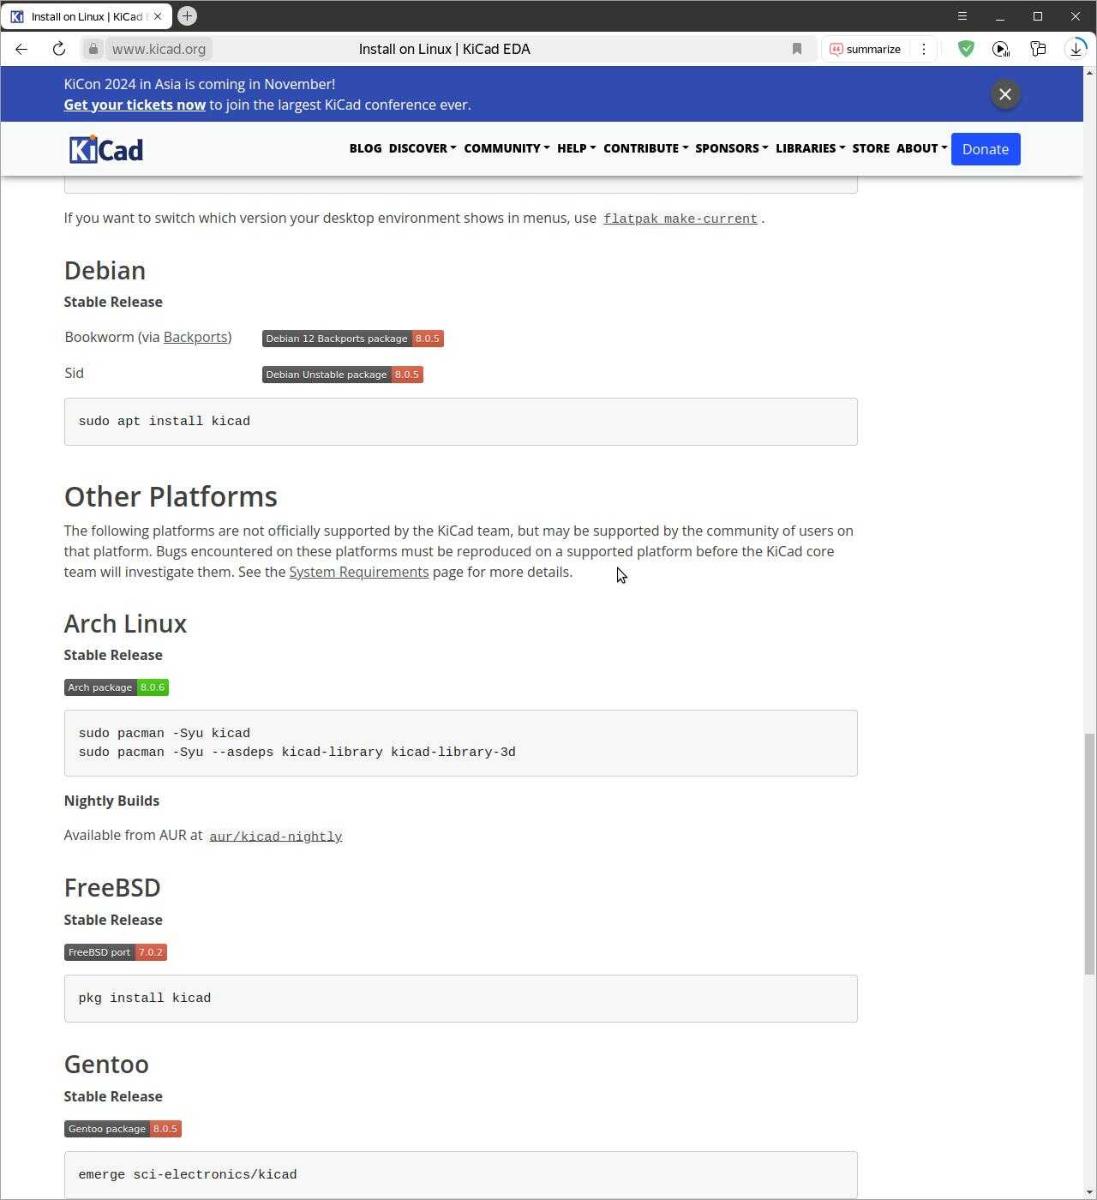Click the KiCad logo

106,149
